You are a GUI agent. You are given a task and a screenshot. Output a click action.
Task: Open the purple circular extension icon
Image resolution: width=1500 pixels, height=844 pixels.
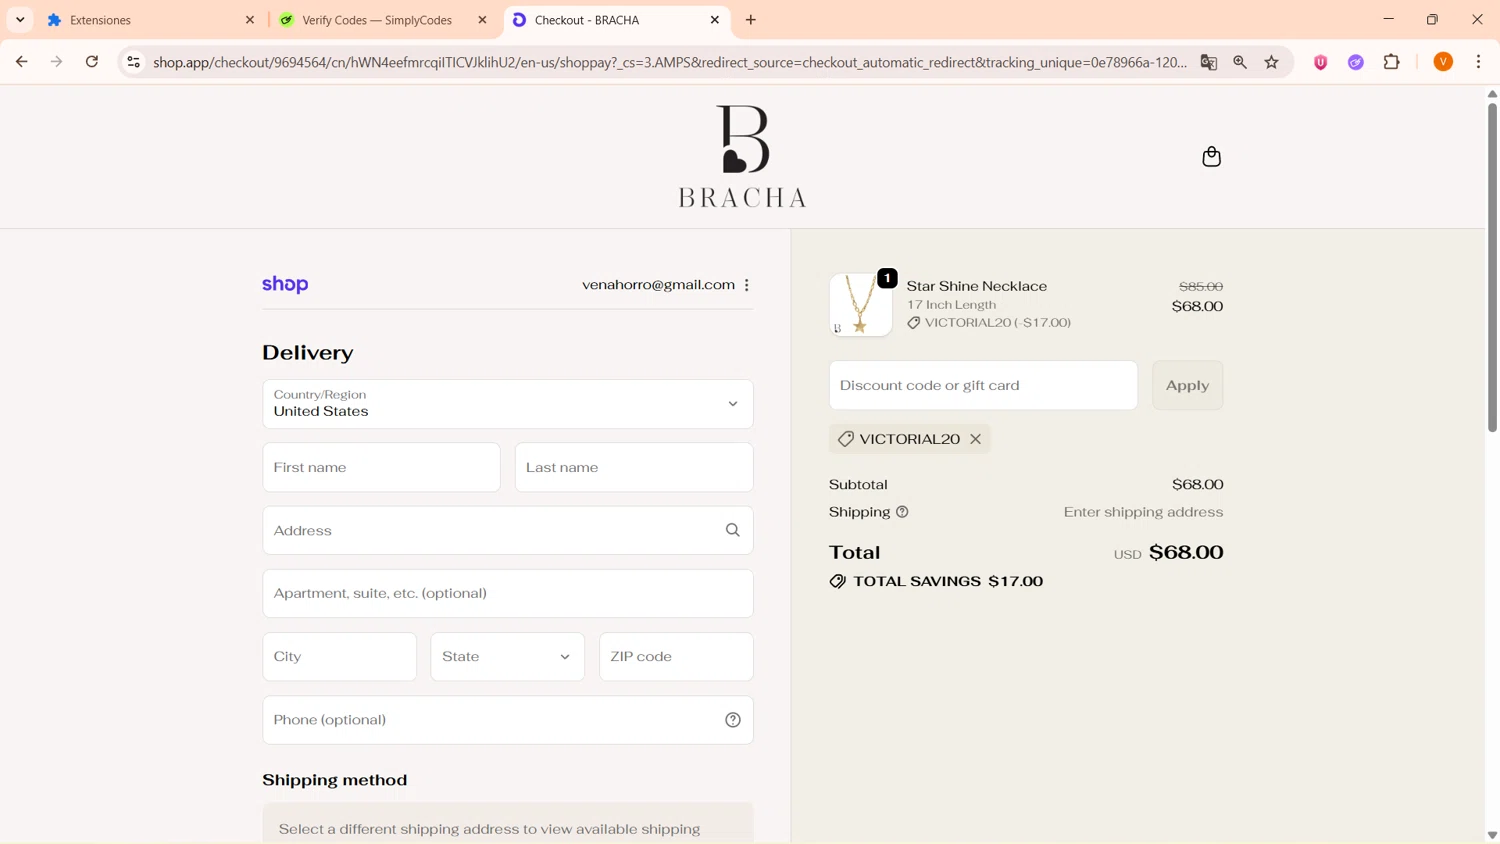[x=1356, y=62]
